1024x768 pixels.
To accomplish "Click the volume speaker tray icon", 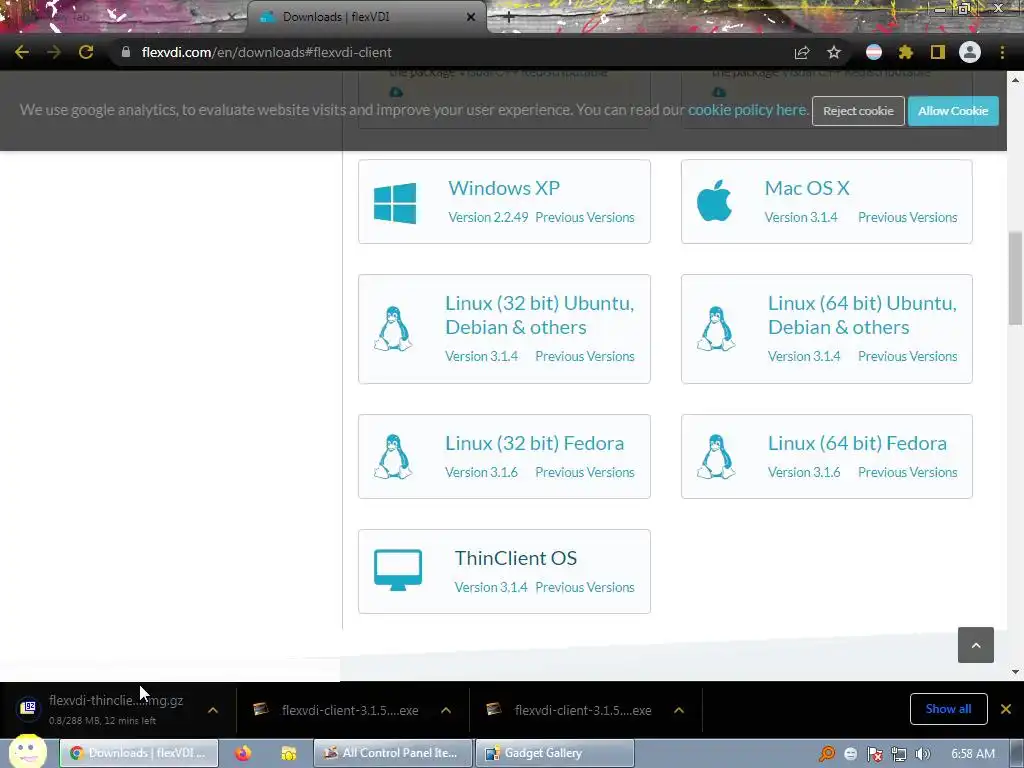I will pyautogui.click(x=922, y=754).
